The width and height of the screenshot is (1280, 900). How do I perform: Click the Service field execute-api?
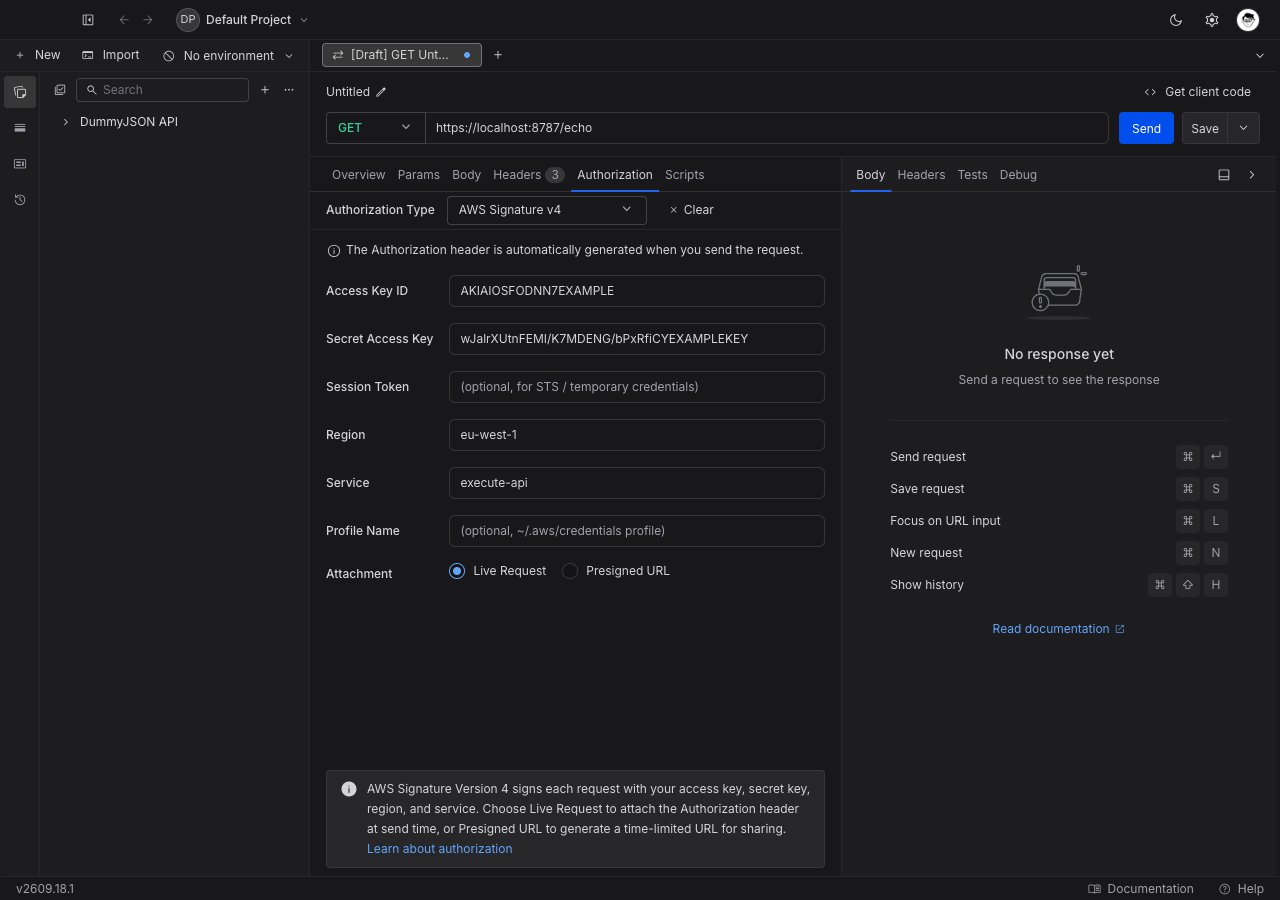637,483
